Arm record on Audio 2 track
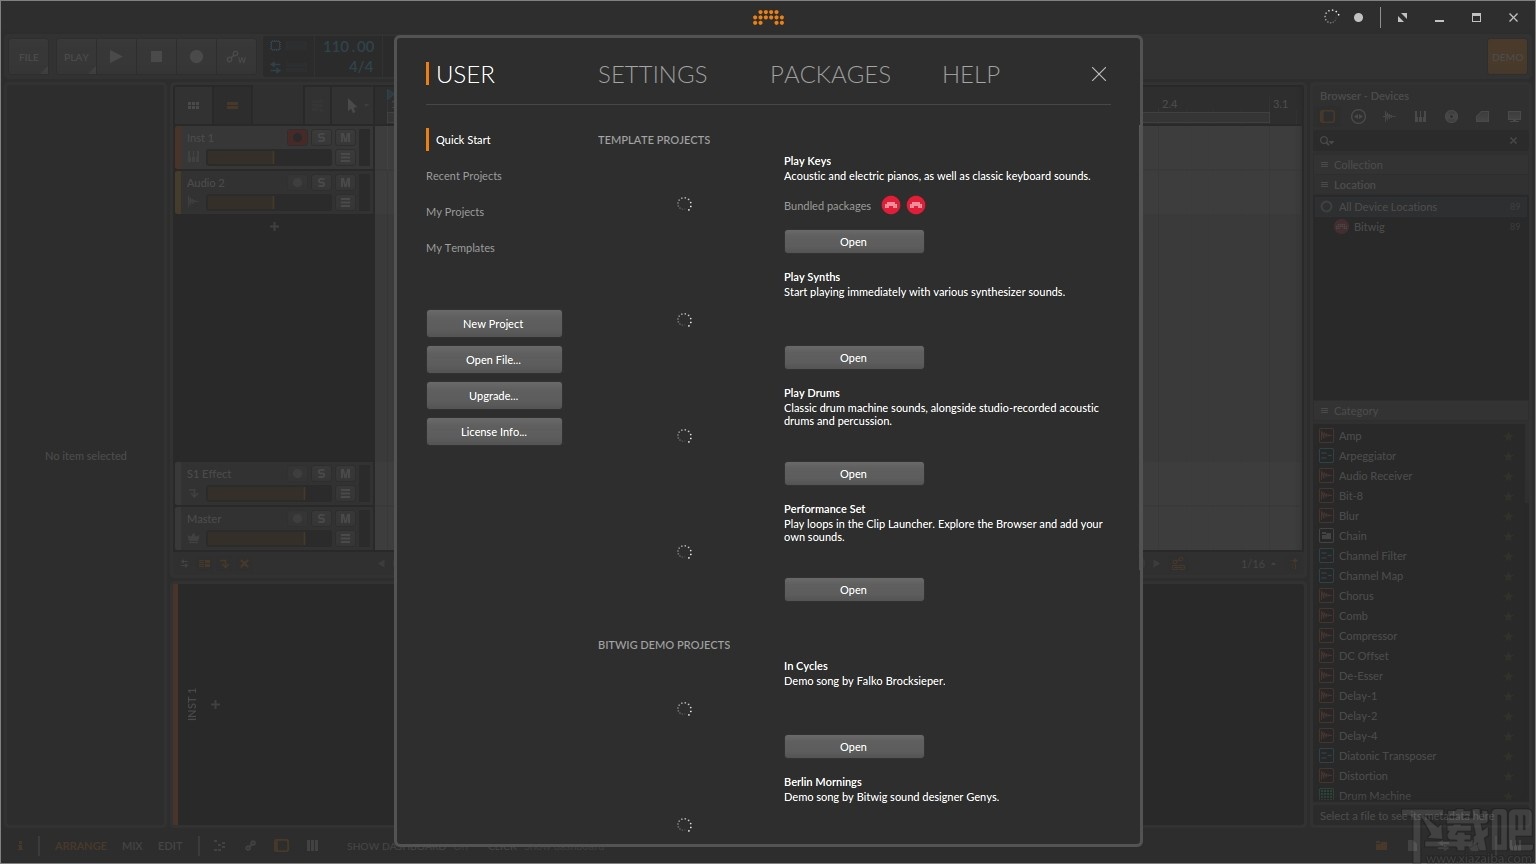 (297, 183)
